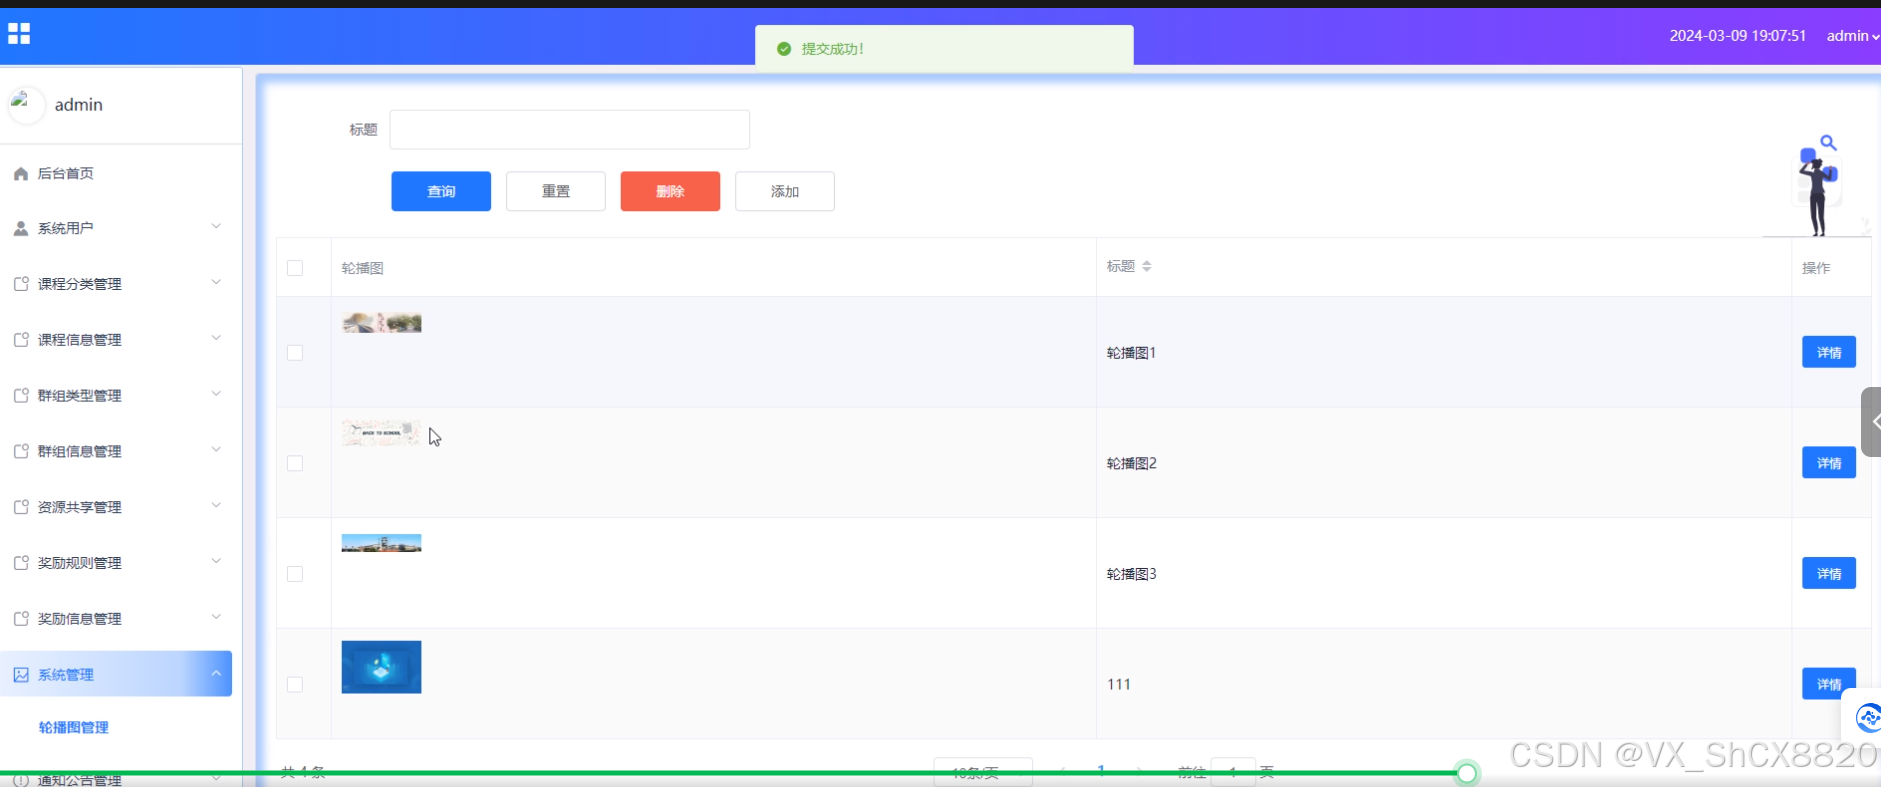Screen dimensions: 1881x787
Task: Tick the checkbox for the 轮播图3 row
Action: click(295, 574)
